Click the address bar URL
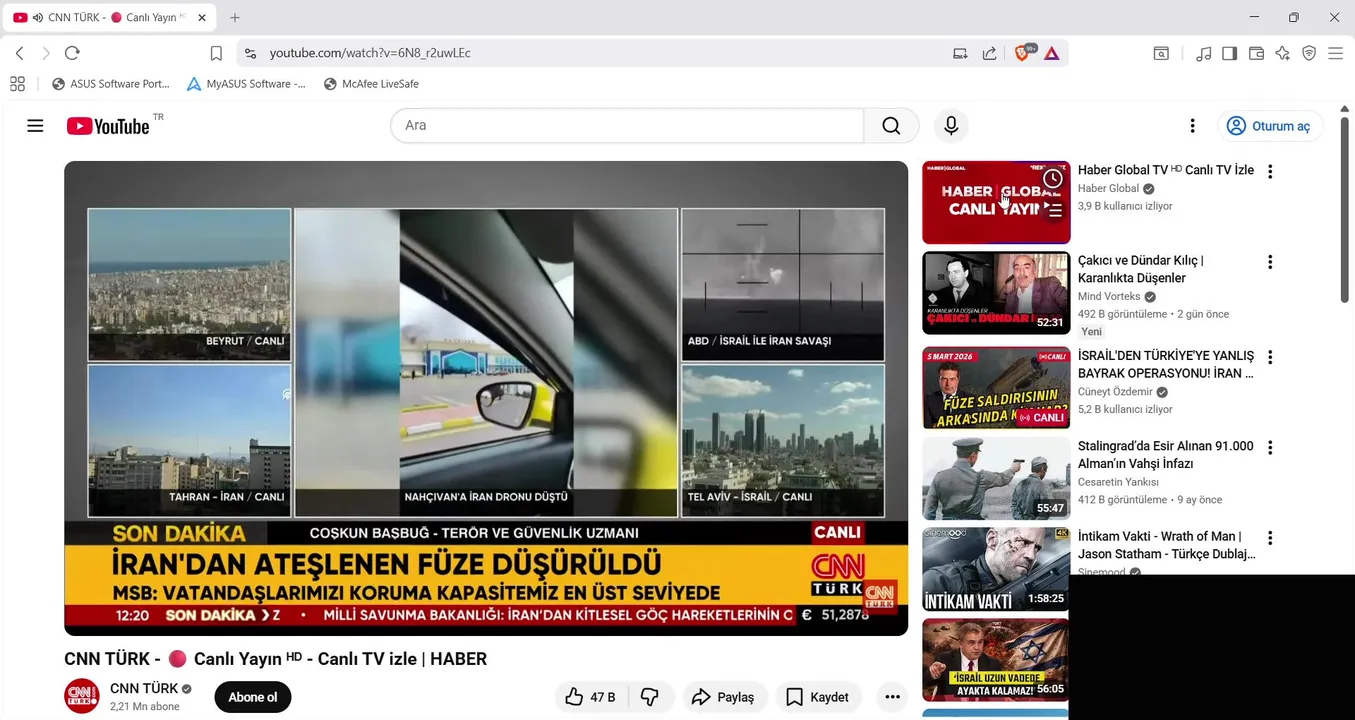Image resolution: width=1355 pixels, height=720 pixels. click(x=370, y=53)
